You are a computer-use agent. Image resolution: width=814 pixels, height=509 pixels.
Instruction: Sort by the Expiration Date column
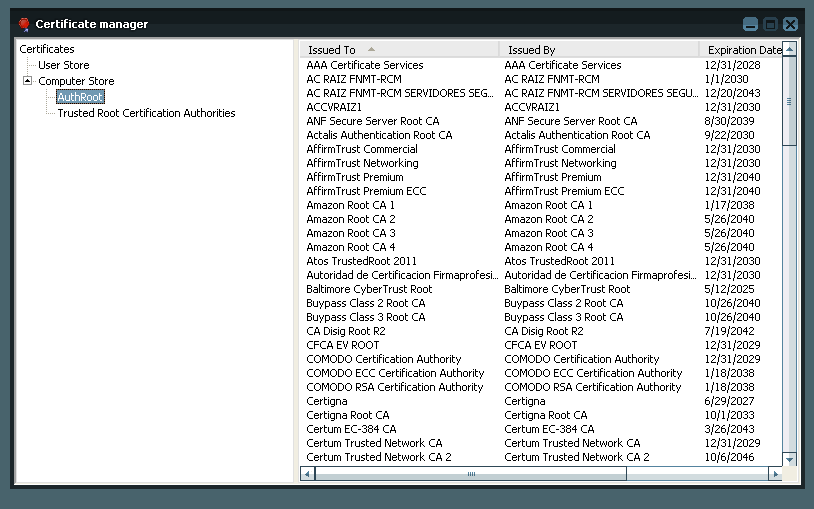pos(741,50)
